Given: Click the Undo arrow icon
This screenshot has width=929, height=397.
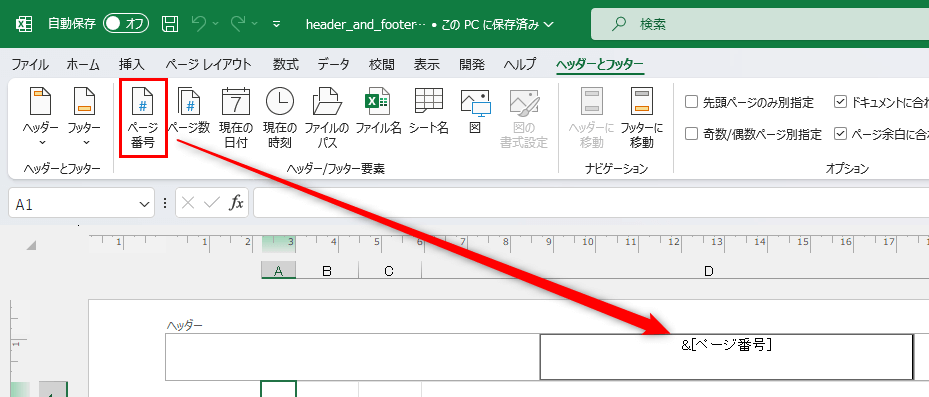Looking at the screenshot, I should click(199, 24).
